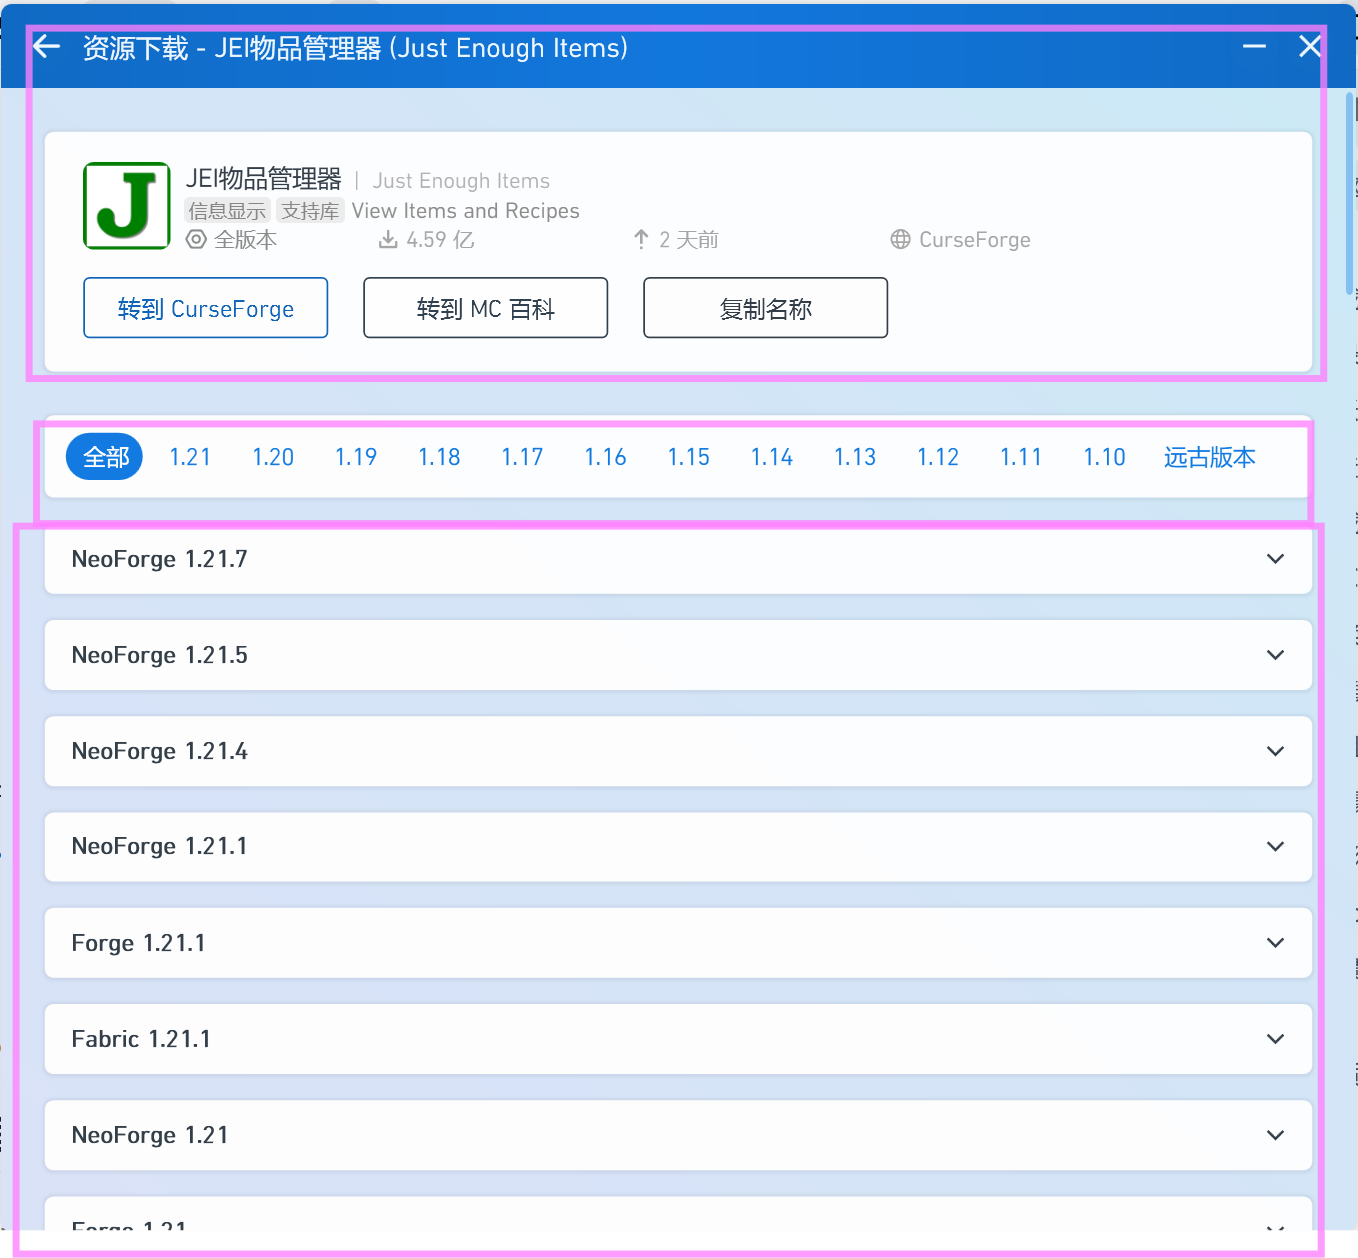
Task: Select the 全部 version filter
Action: [105, 457]
